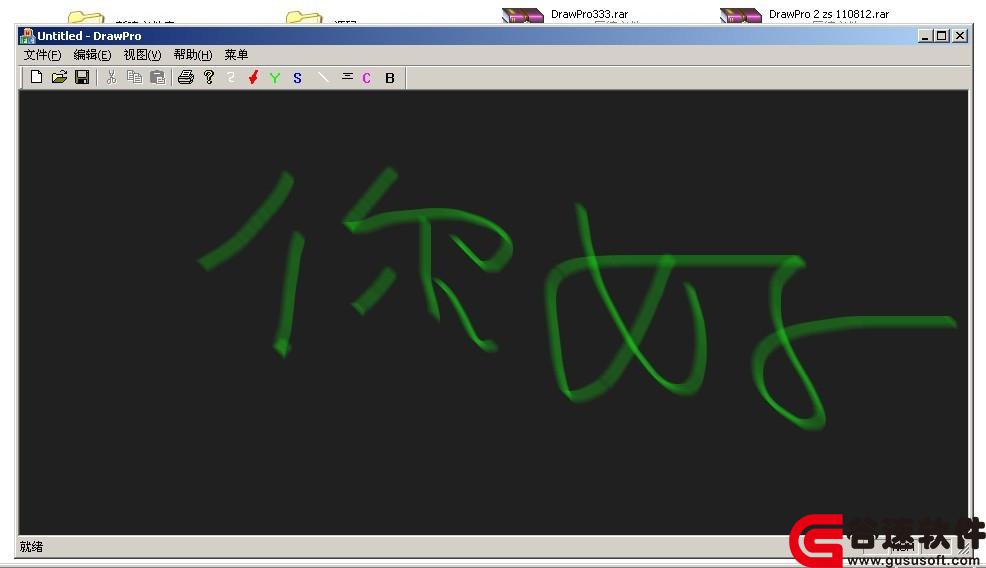The width and height of the screenshot is (986, 568).
Task: Click the Untitled - DrawPro title bar
Action: 494,36
